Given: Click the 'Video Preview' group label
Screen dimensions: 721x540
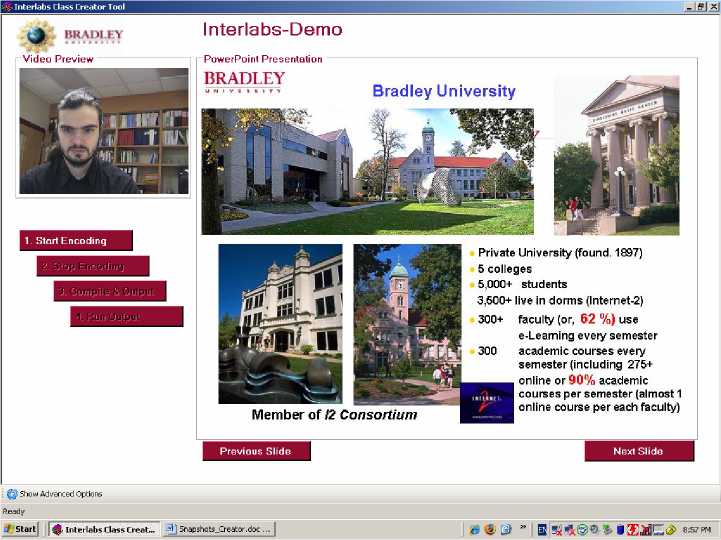Looking at the screenshot, I should pos(58,59).
